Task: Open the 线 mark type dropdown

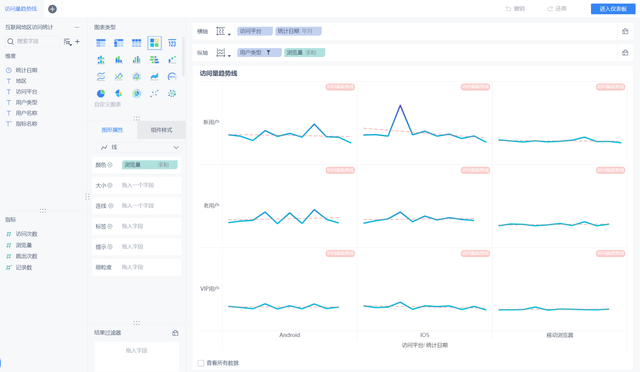Action: (140, 147)
